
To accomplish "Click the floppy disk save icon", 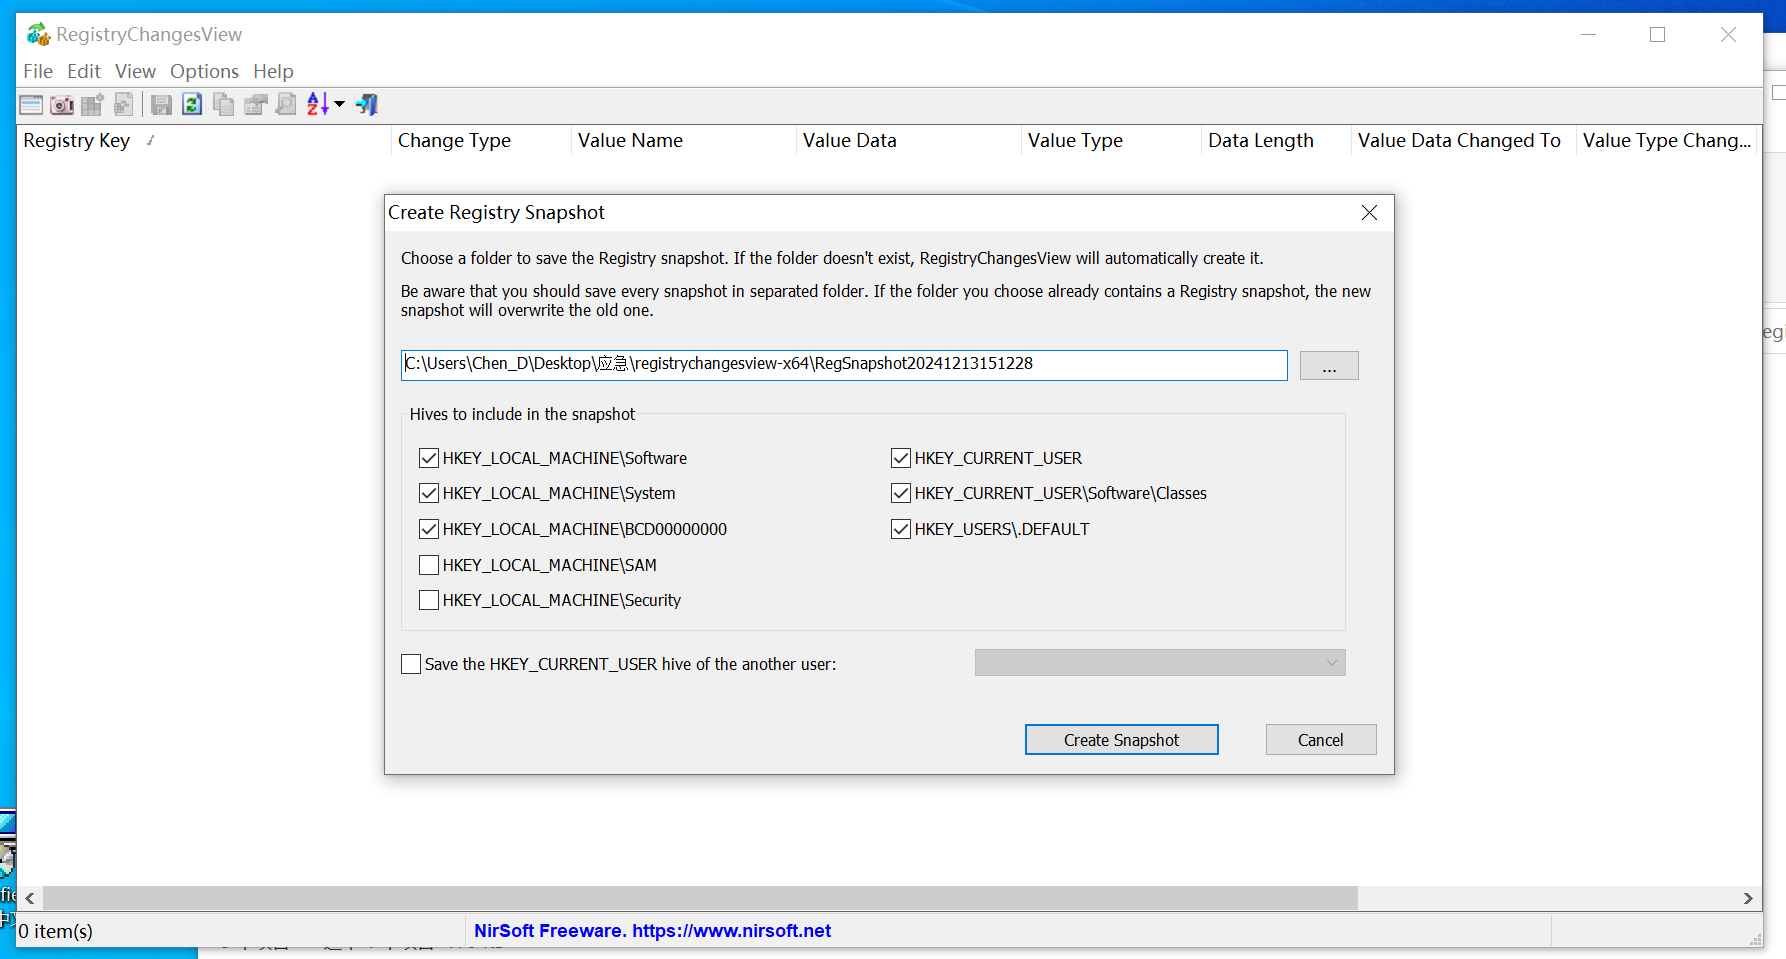I will click(x=161, y=105).
